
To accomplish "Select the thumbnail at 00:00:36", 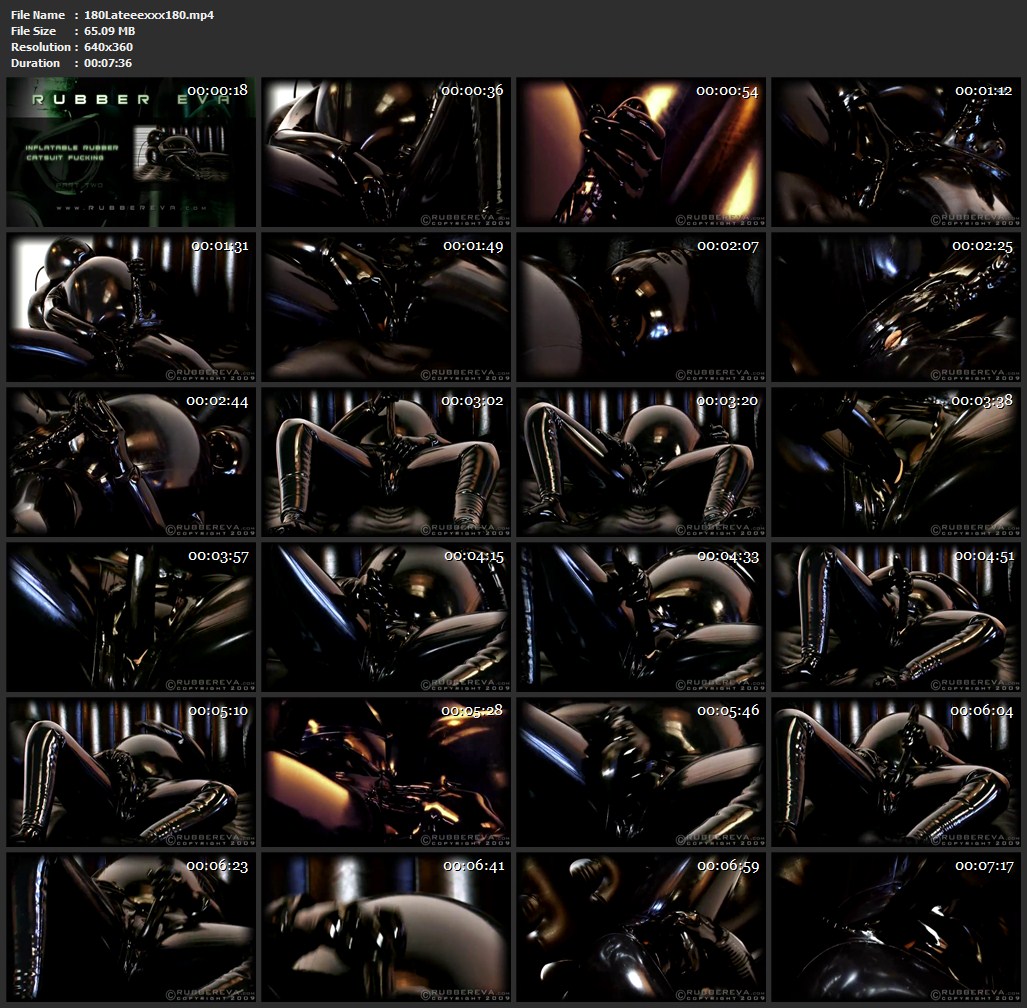I will [386, 152].
